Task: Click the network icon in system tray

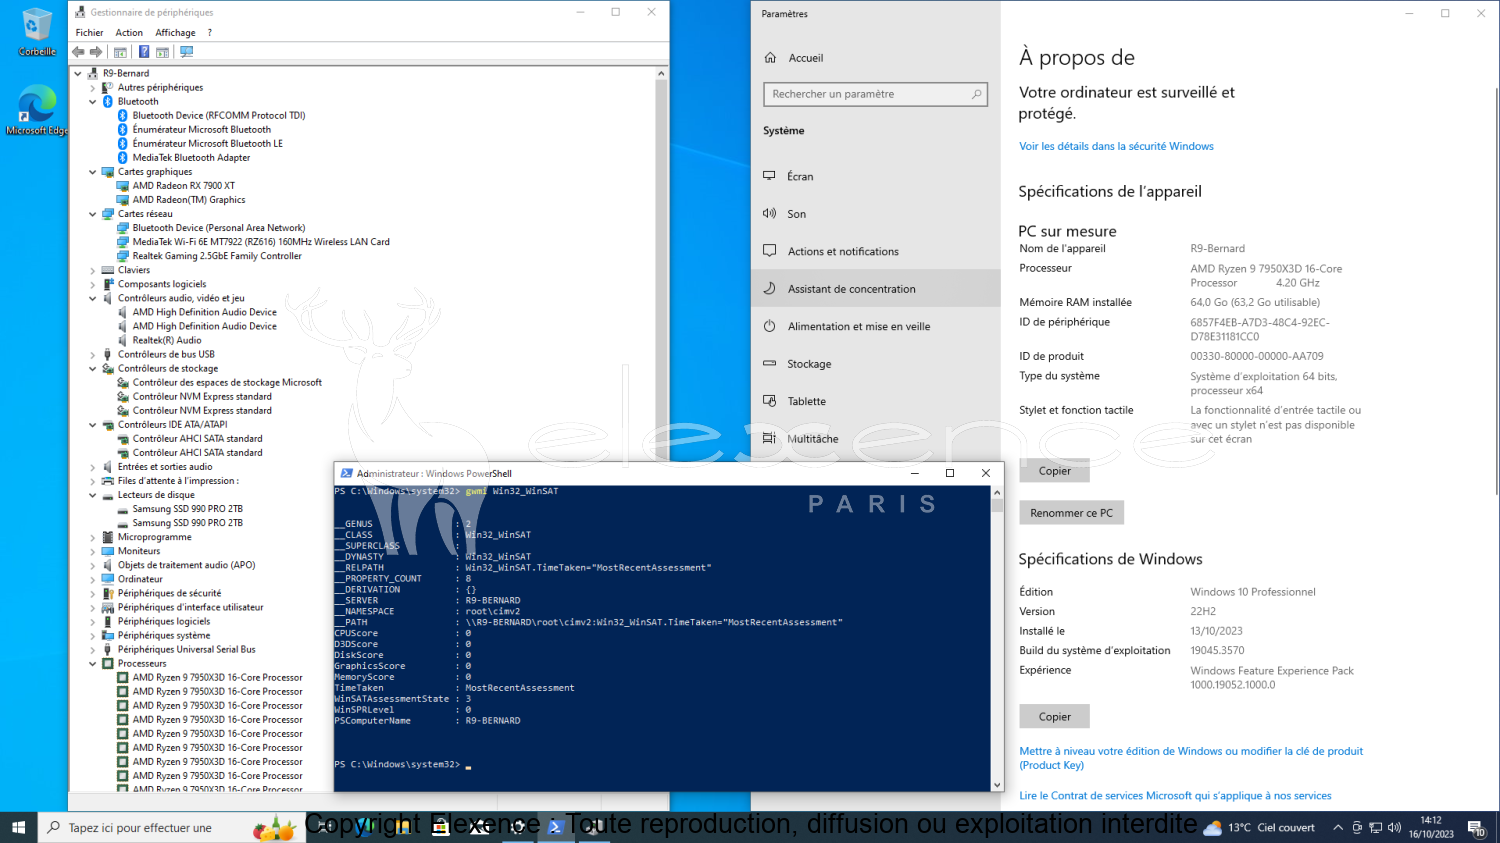Action: click(x=1376, y=828)
